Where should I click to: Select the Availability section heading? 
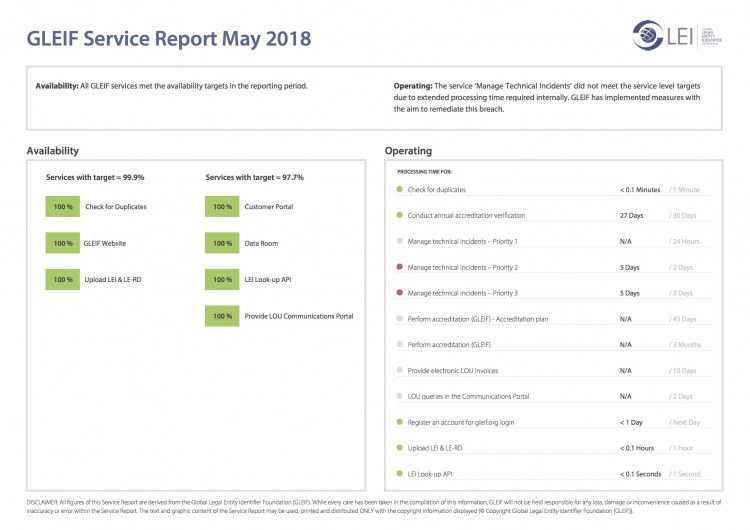53,151
